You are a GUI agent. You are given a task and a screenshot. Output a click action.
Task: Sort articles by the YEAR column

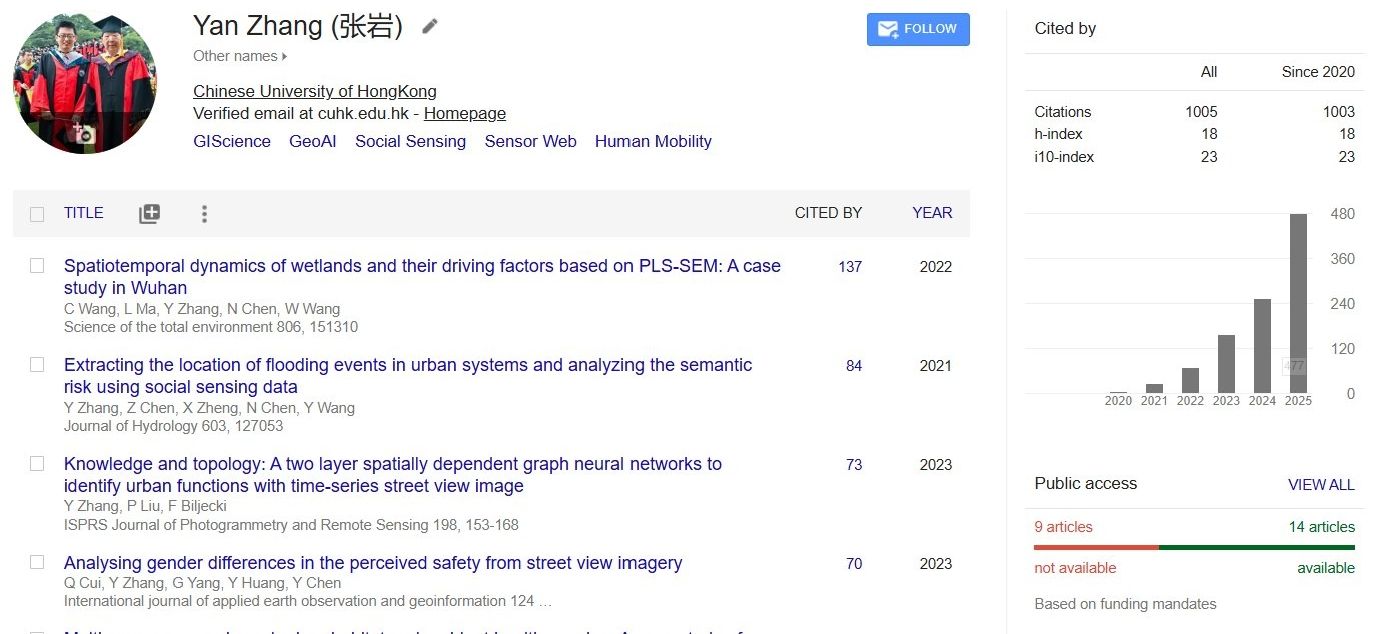click(x=932, y=213)
